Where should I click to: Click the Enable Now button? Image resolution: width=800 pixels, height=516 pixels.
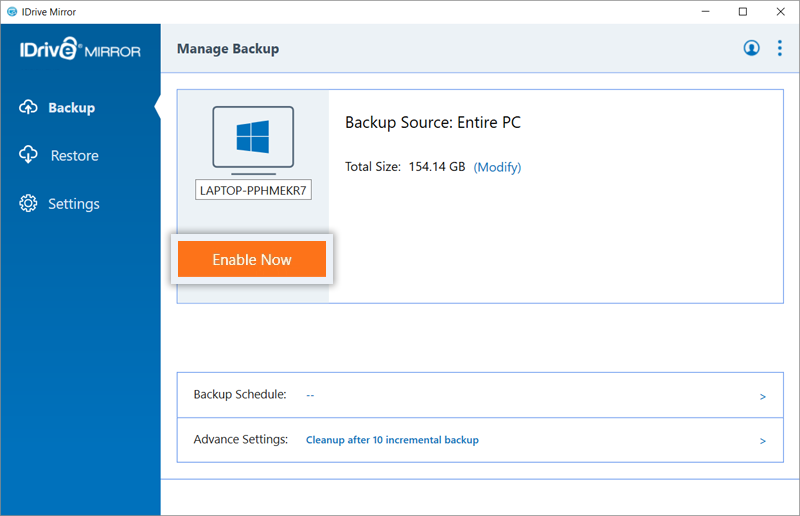pos(252,259)
